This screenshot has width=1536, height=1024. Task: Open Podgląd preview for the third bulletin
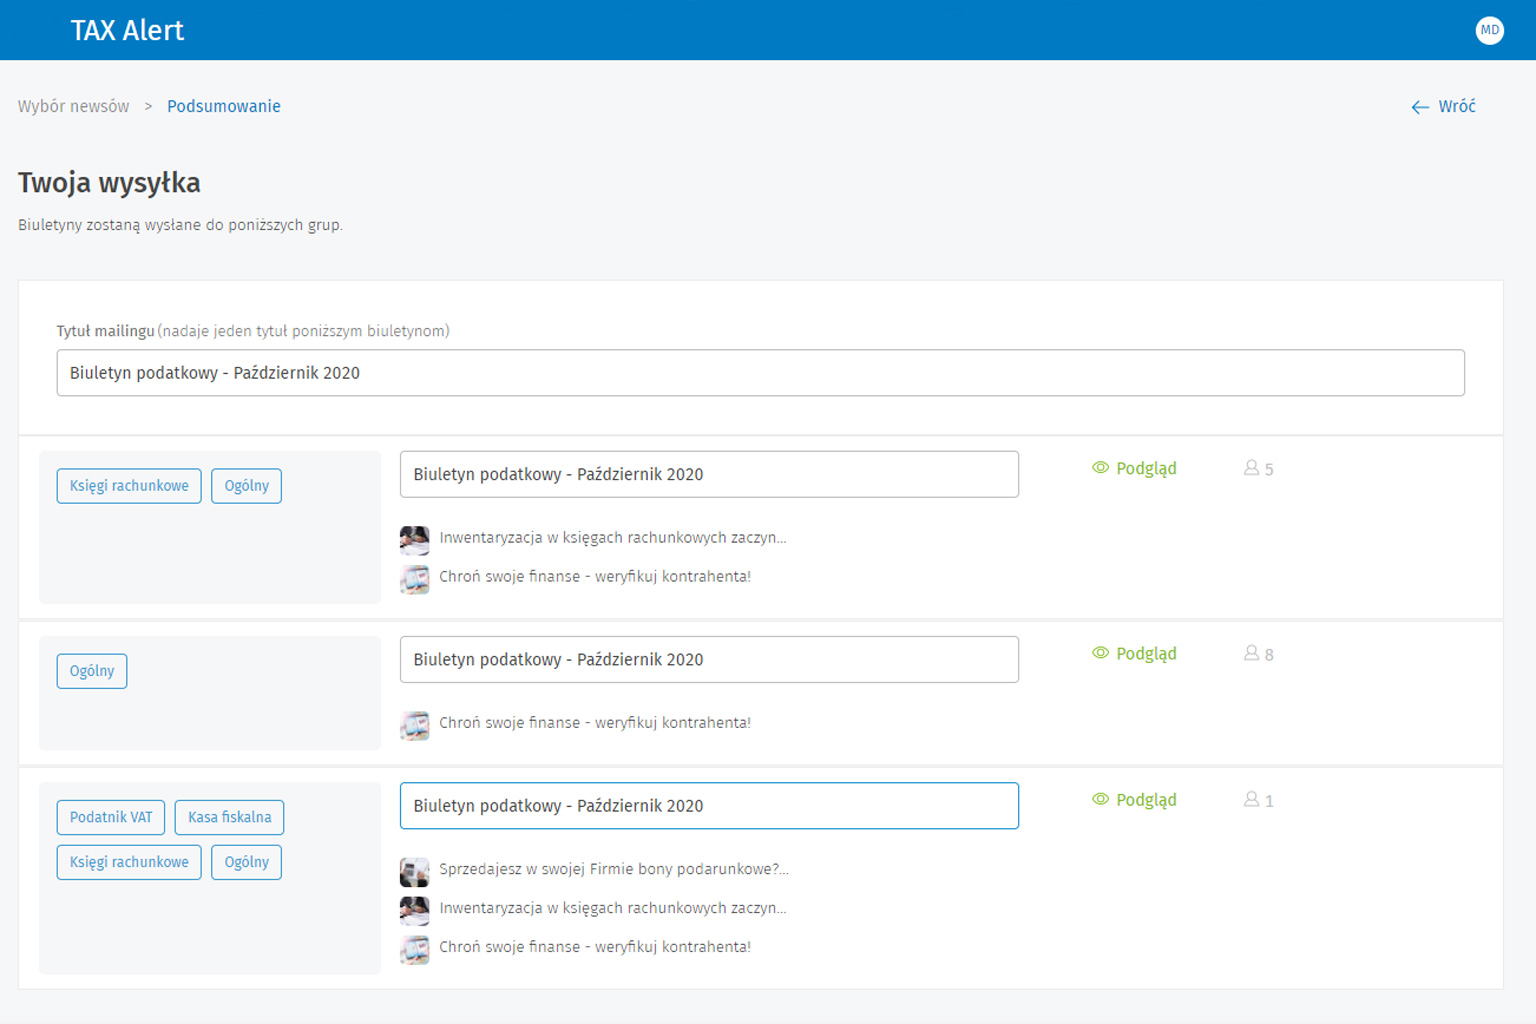[1134, 800]
